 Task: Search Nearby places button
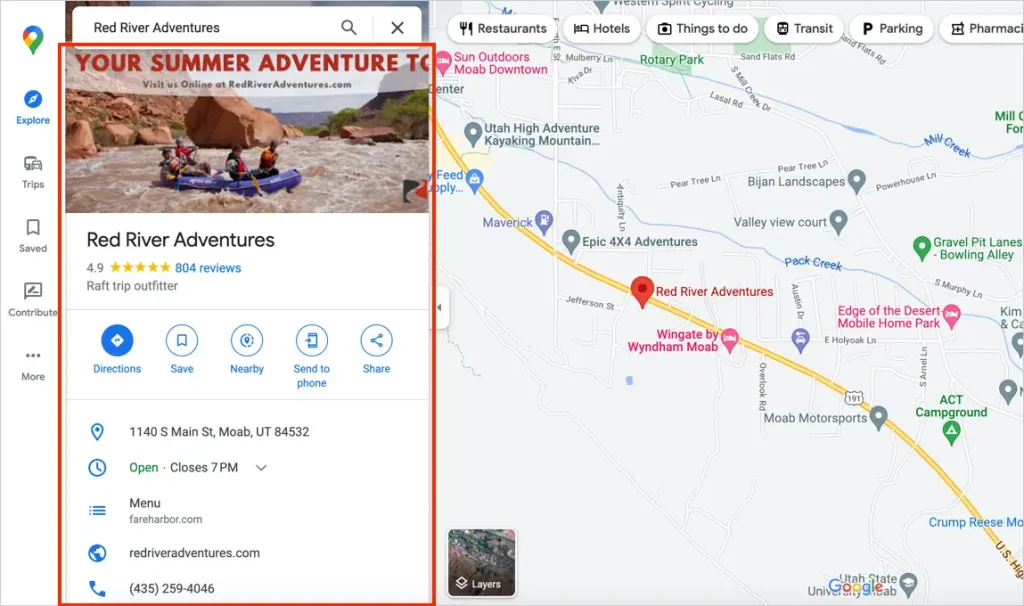pyautogui.click(x=247, y=349)
